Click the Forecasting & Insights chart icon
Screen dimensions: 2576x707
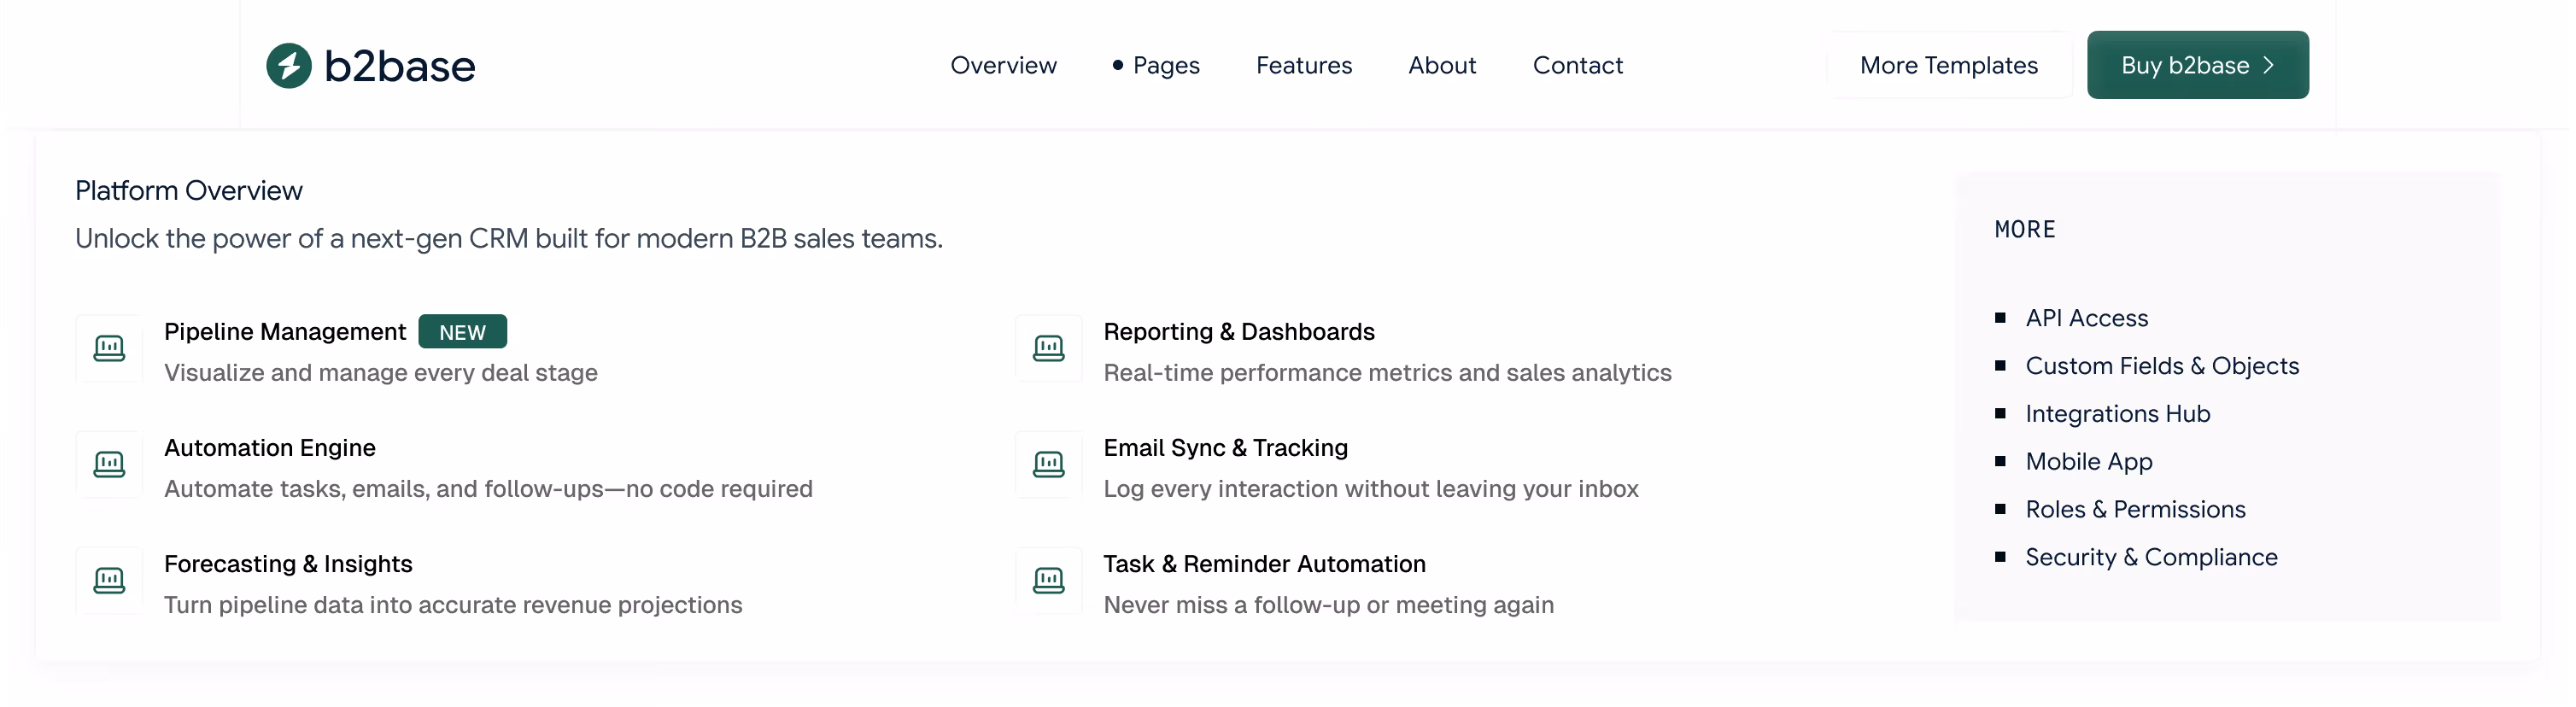[109, 580]
